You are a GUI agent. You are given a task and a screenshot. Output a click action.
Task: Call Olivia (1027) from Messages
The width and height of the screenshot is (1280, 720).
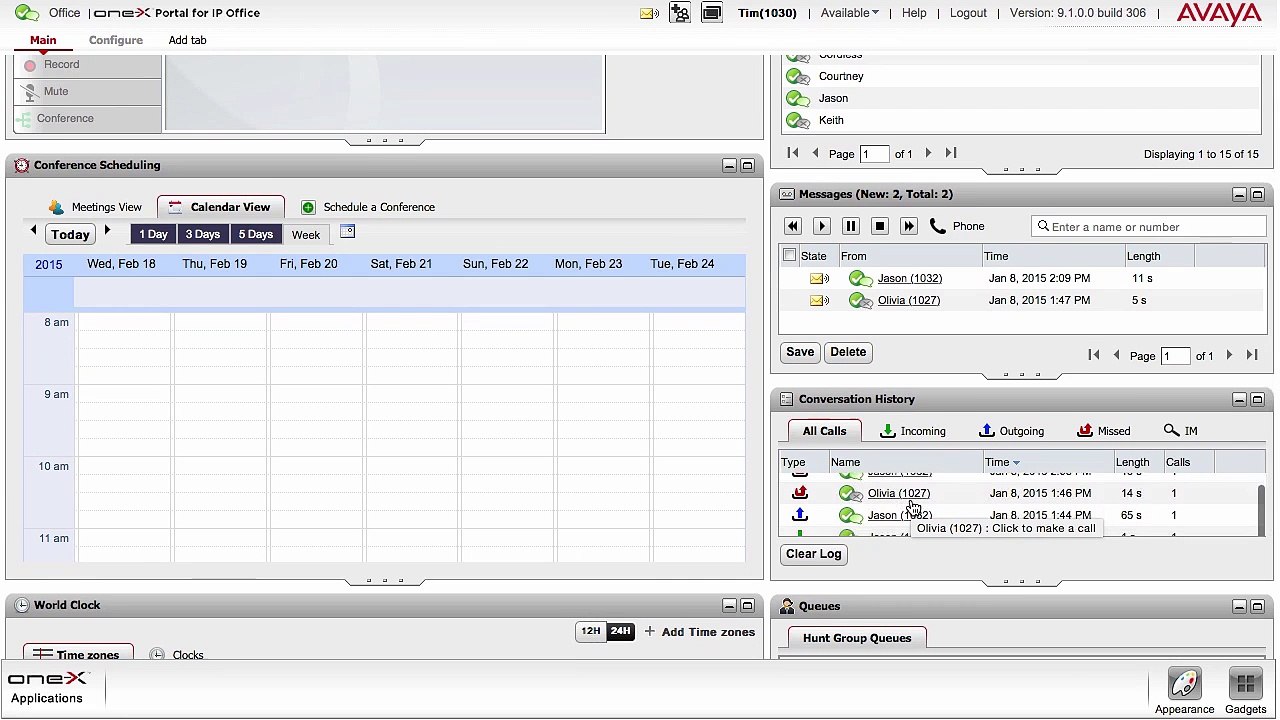(x=908, y=300)
